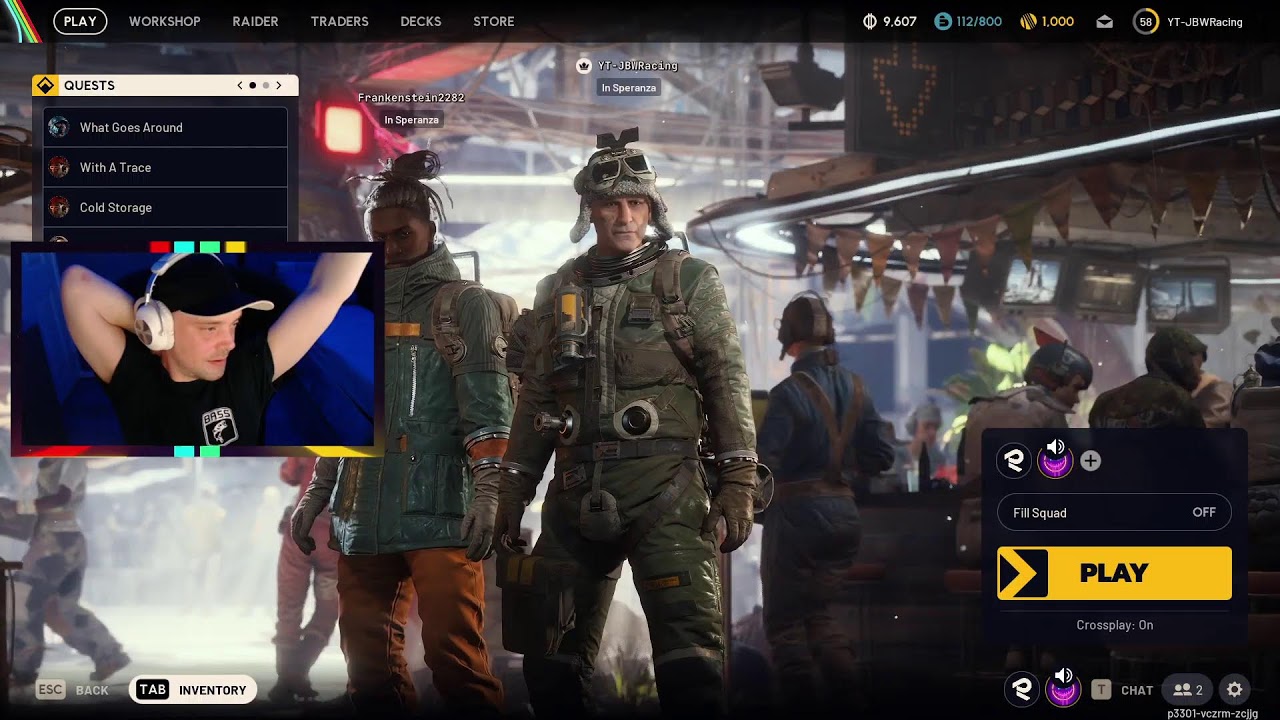Click the level 58 badge
Screen dimensions: 1280x720
pos(1146,21)
